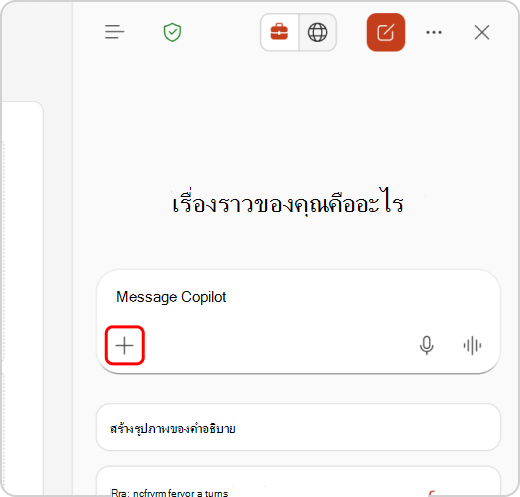Switch to Web mode globe toggle

pos(317,32)
